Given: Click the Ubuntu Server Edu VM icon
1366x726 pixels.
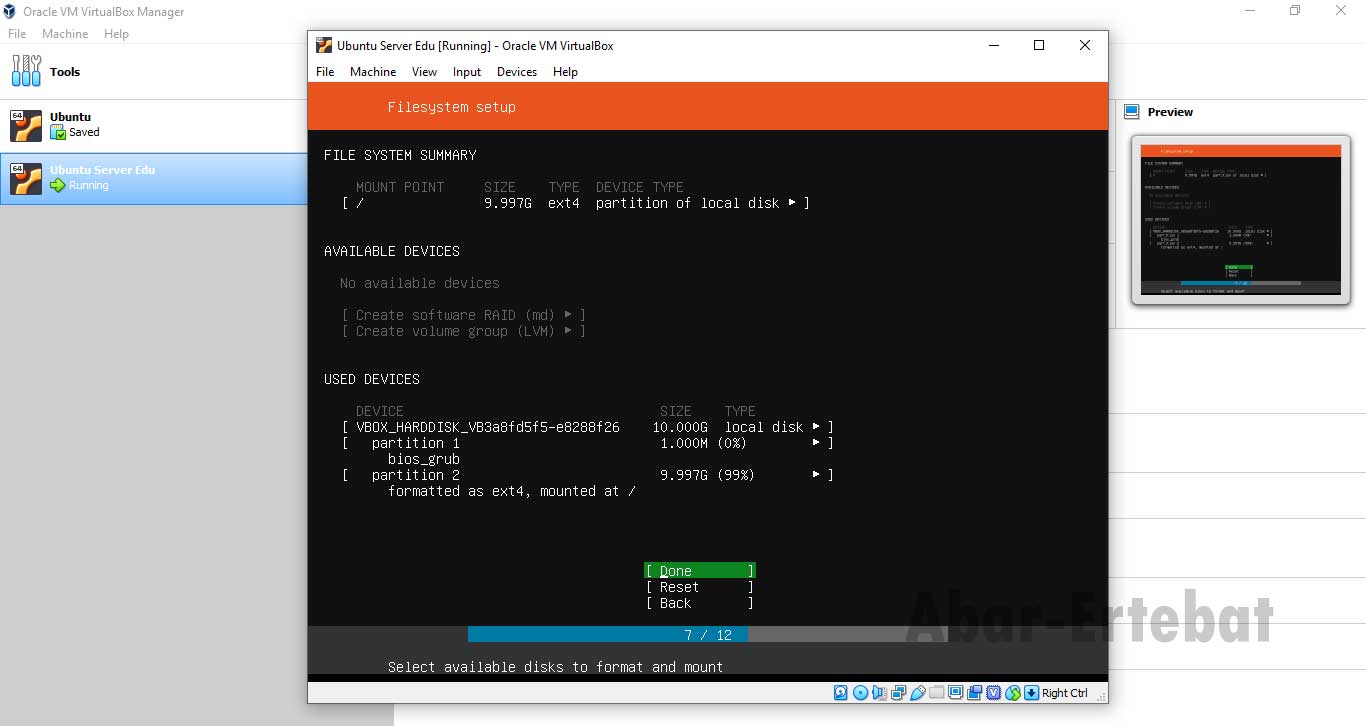Looking at the screenshot, I should (26, 179).
